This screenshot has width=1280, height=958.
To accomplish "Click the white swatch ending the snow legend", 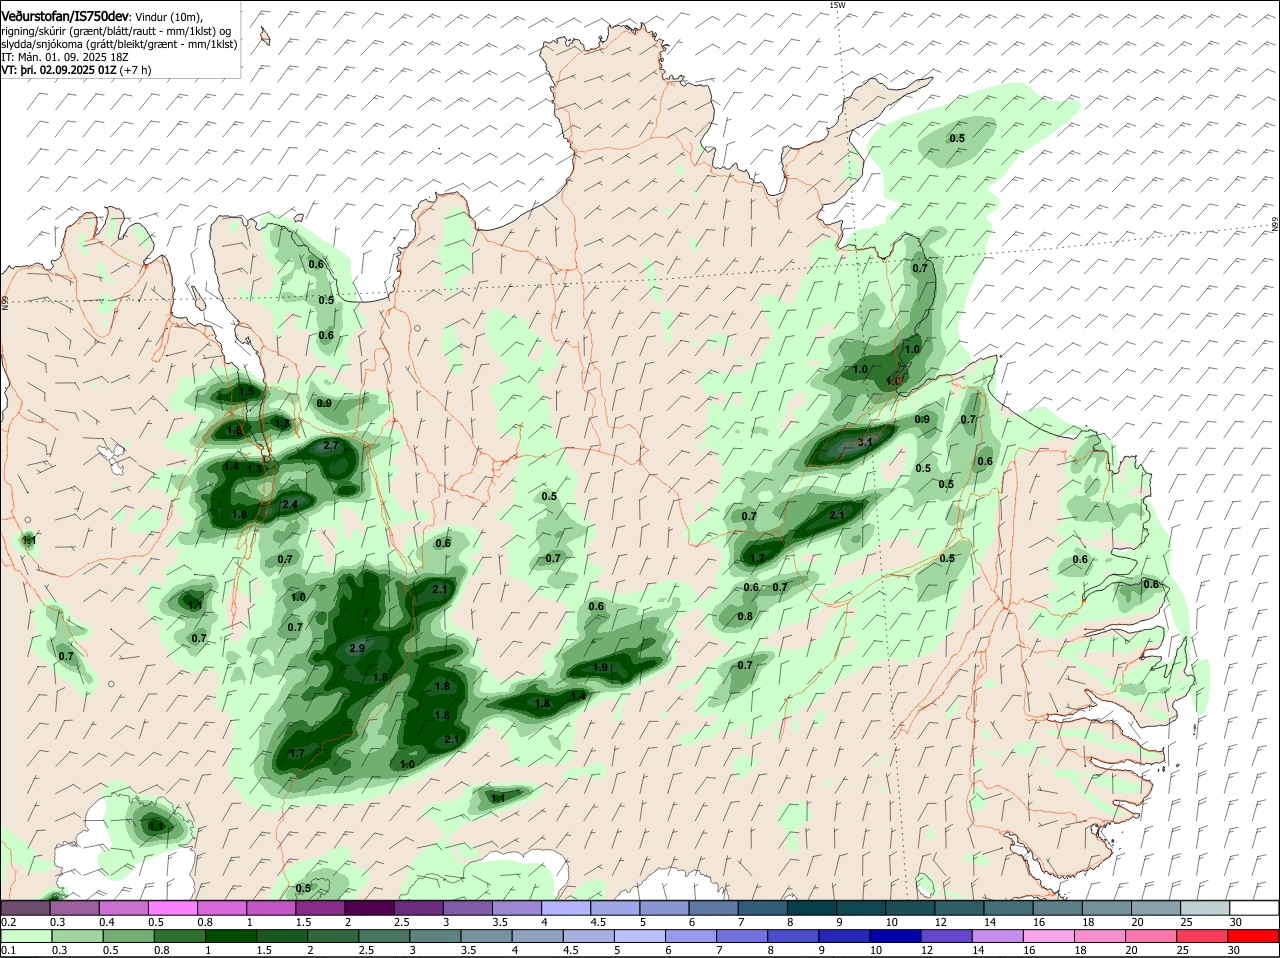I will coord(1254,908).
